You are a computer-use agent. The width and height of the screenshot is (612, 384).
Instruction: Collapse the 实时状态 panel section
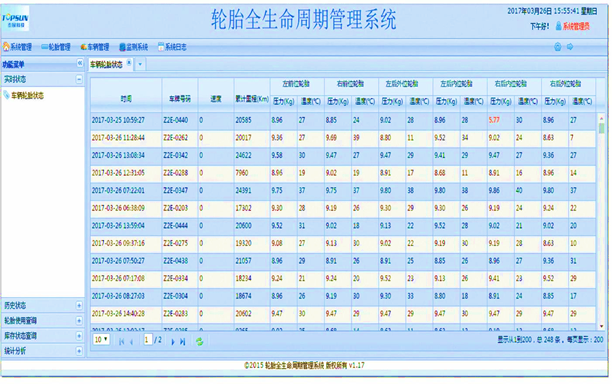(79, 79)
